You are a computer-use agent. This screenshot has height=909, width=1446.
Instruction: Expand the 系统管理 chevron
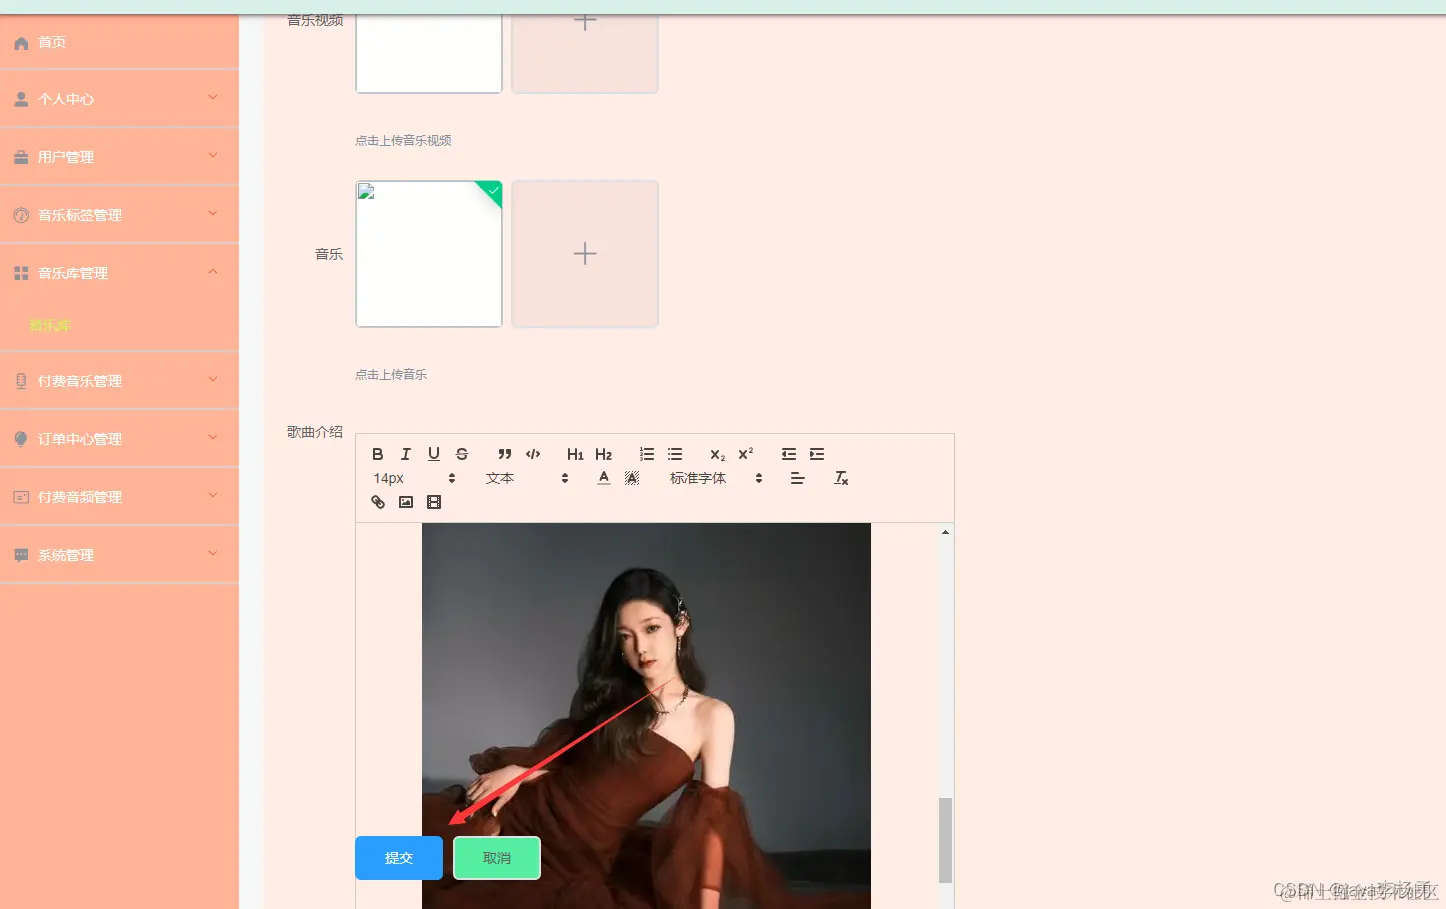212,553
